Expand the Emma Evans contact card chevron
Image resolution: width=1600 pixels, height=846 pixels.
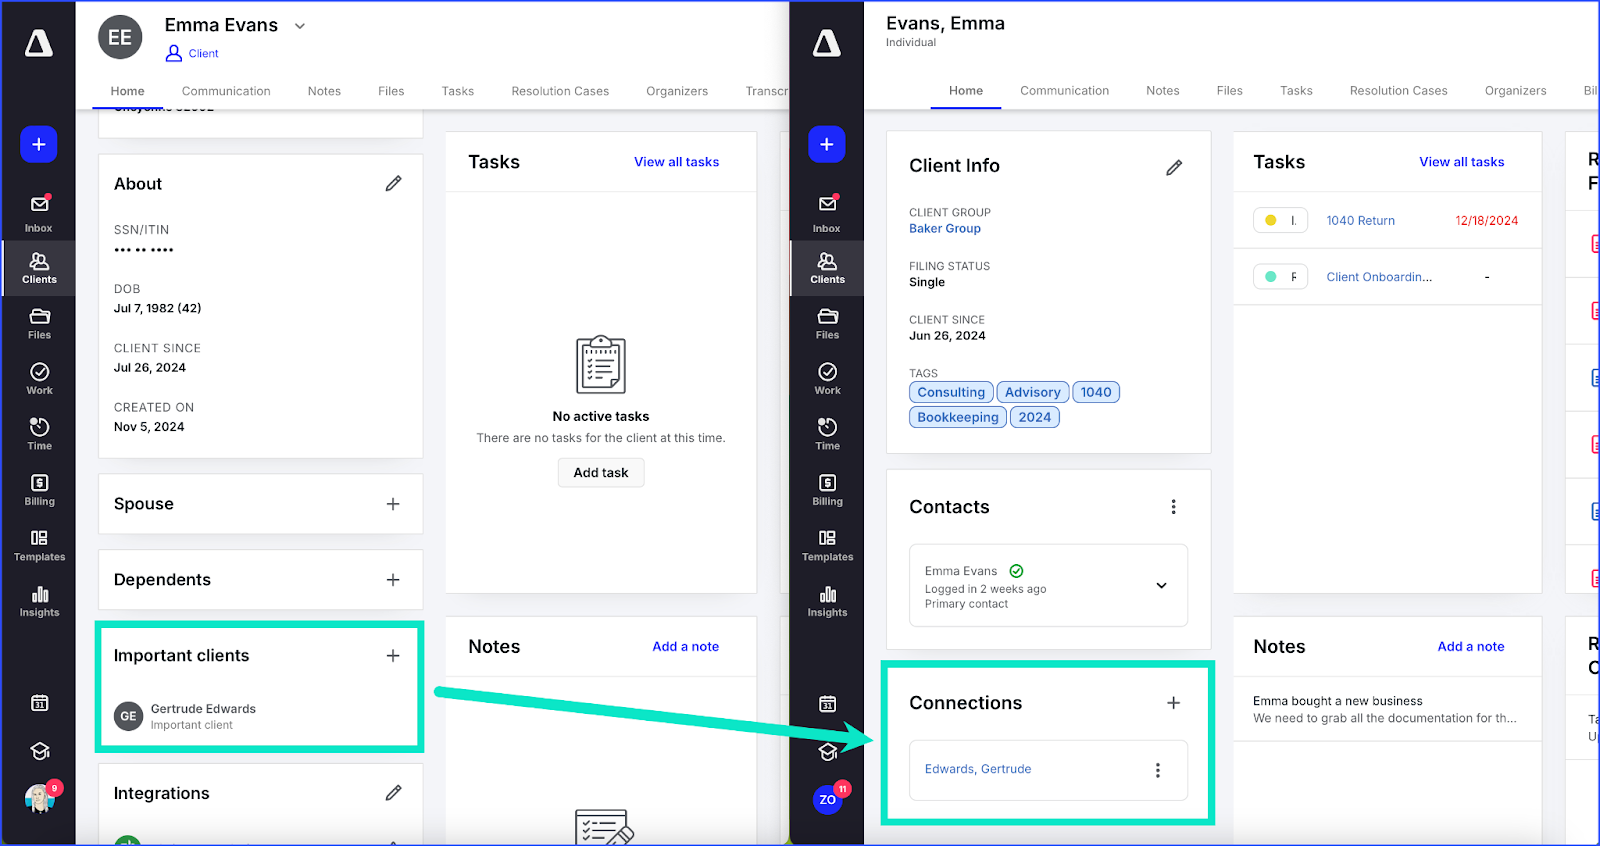tap(1161, 586)
